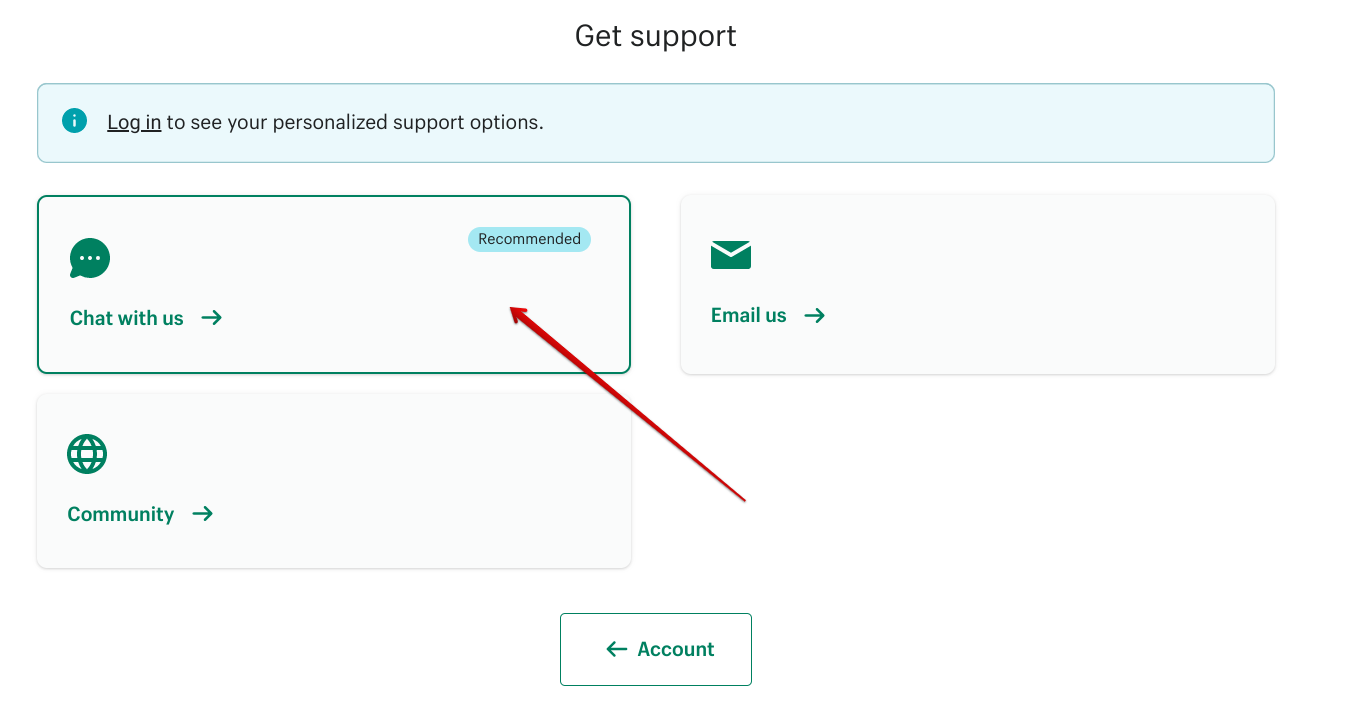Select the Email us text link

pyautogui.click(x=749, y=315)
